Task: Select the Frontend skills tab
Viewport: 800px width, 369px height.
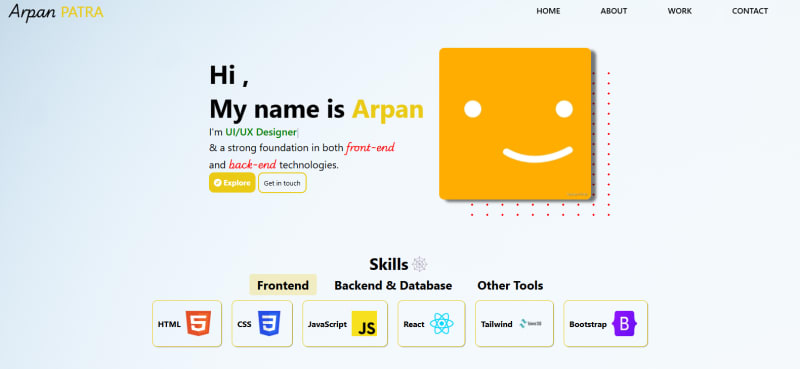Action: (283, 285)
